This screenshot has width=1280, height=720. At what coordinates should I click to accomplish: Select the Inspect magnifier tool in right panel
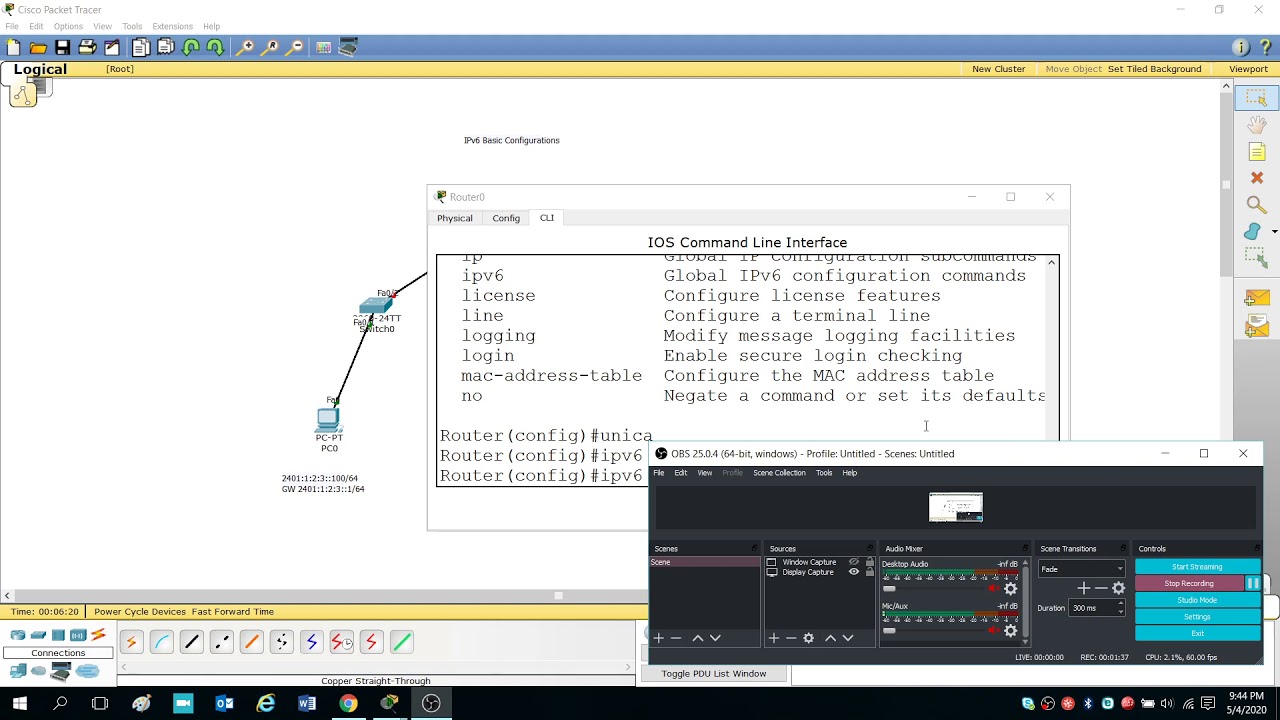tap(1255, 205)
